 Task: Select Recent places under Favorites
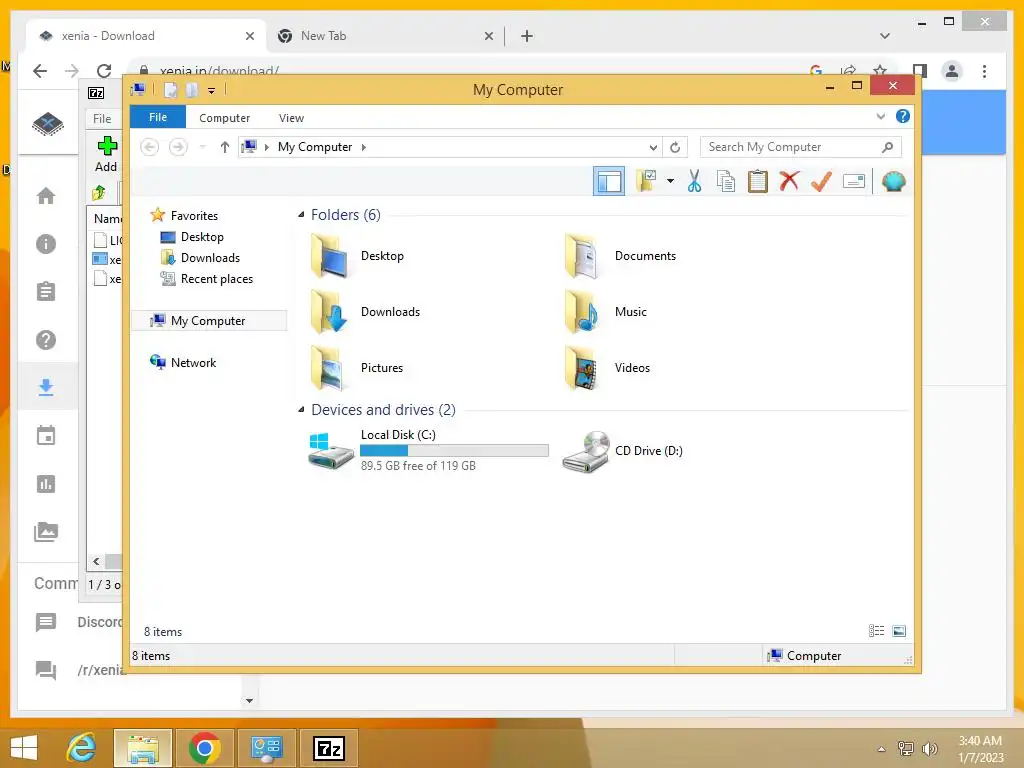point(216,279)
